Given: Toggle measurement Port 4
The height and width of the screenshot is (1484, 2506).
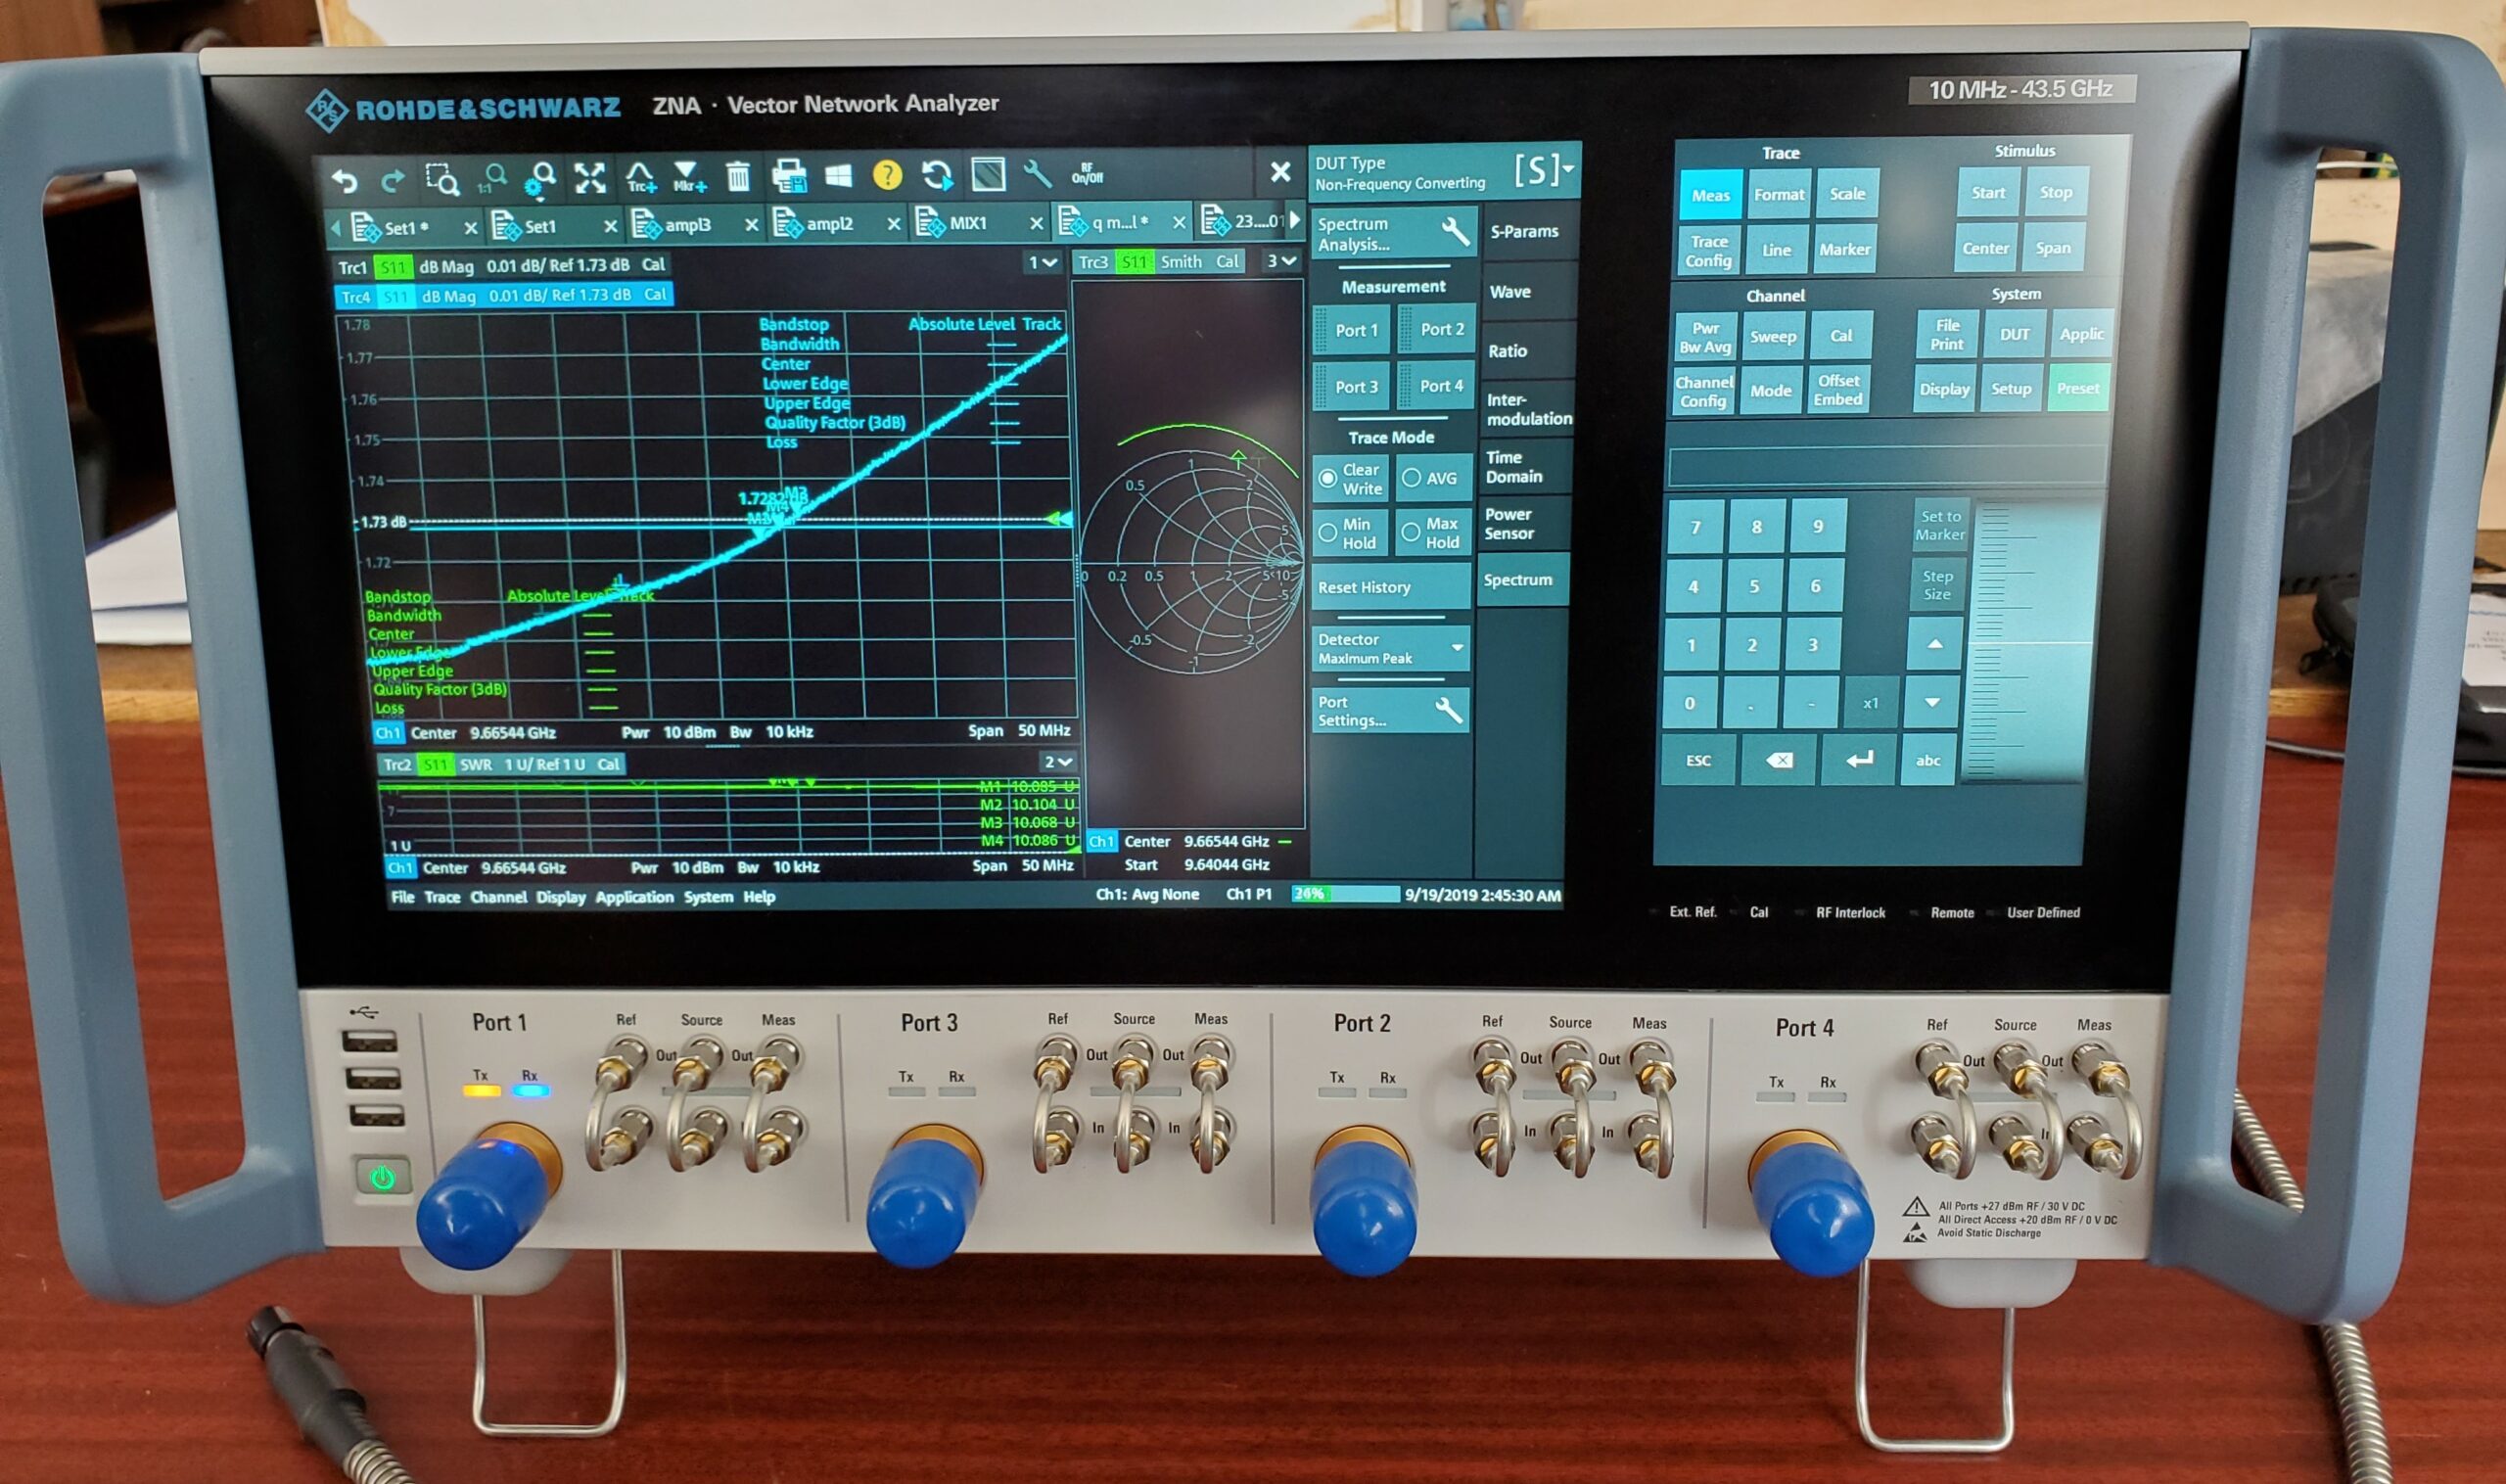Looking at the screenshot, I should tap(1436, 386).
